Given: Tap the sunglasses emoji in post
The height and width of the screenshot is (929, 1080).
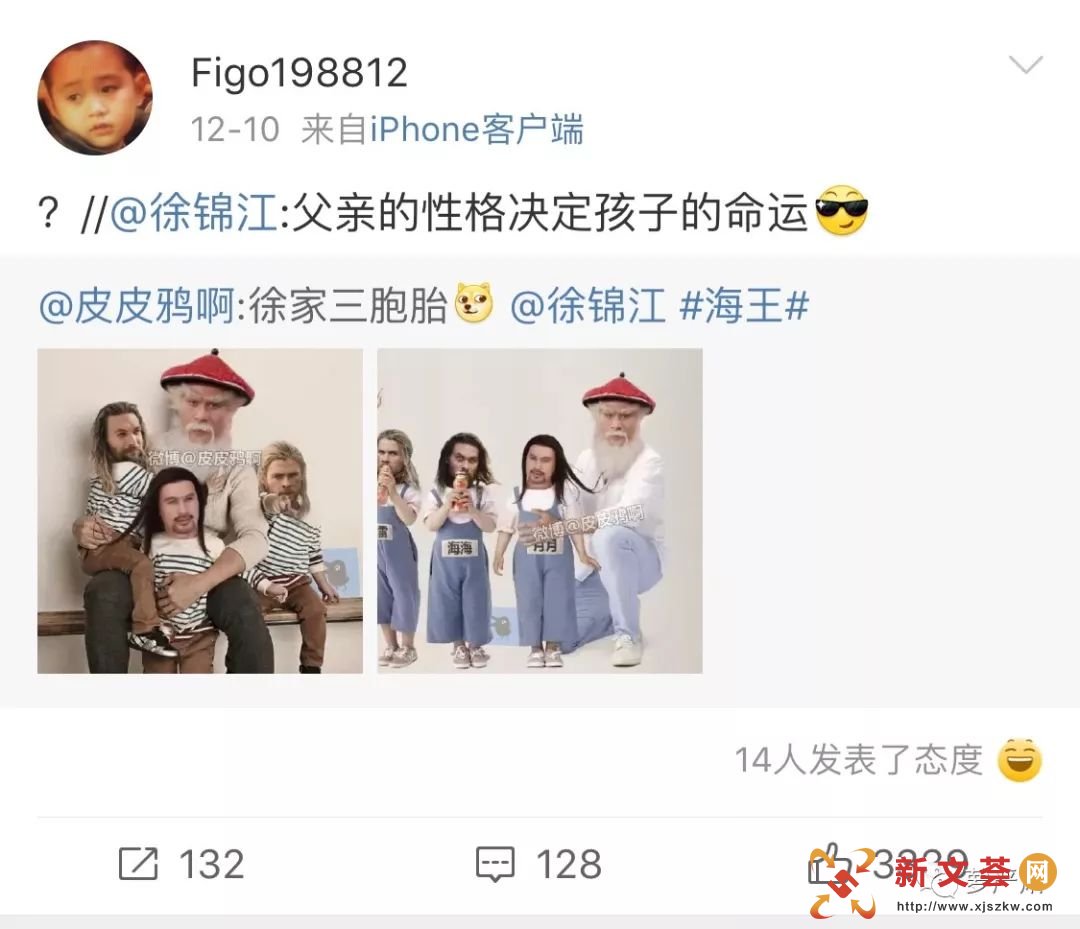Looking at the screenshot, I should [842, 211].
